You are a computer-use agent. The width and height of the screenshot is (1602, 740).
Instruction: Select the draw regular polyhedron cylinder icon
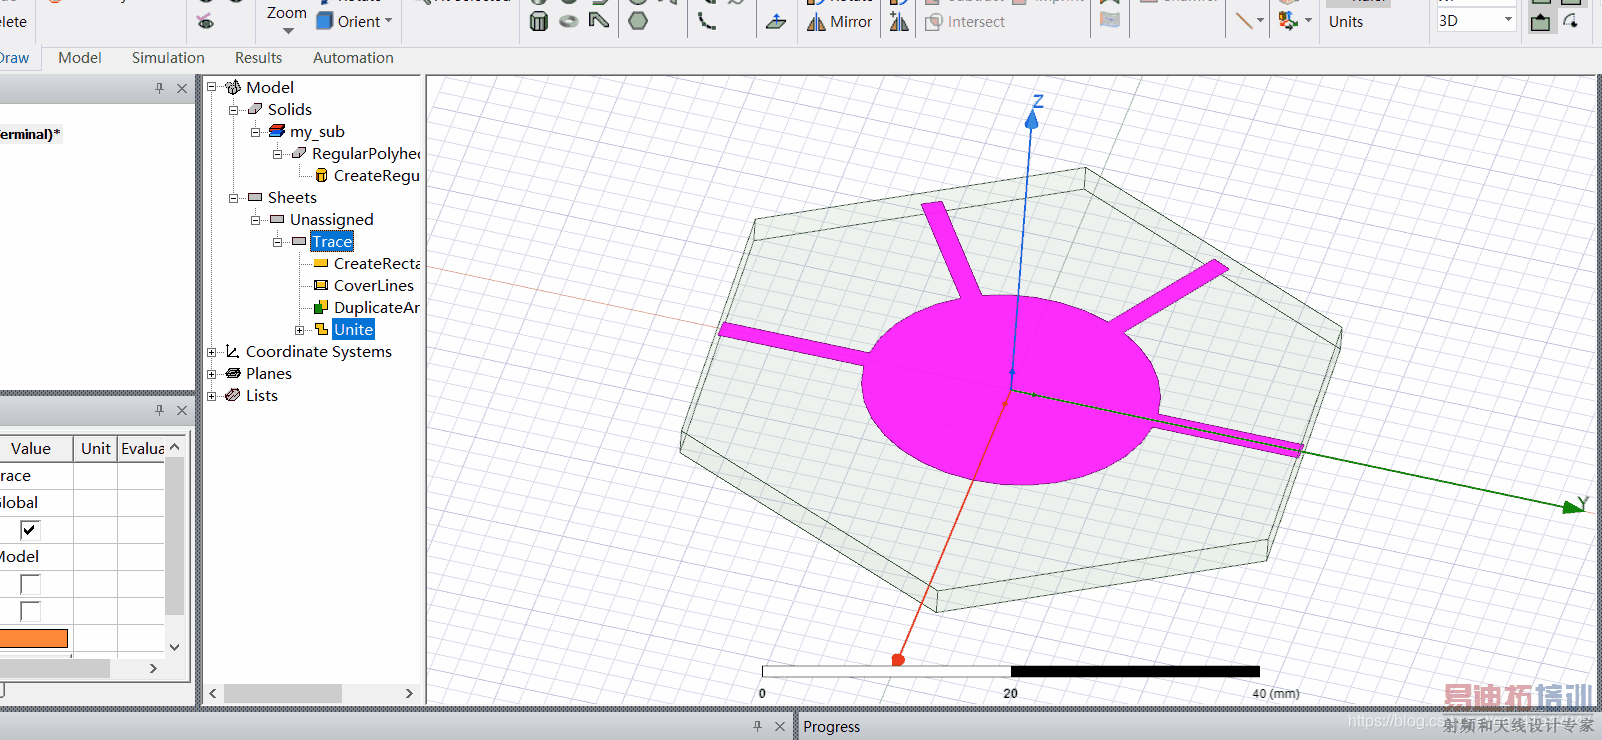pyautogui.click(x=539, y=21)
